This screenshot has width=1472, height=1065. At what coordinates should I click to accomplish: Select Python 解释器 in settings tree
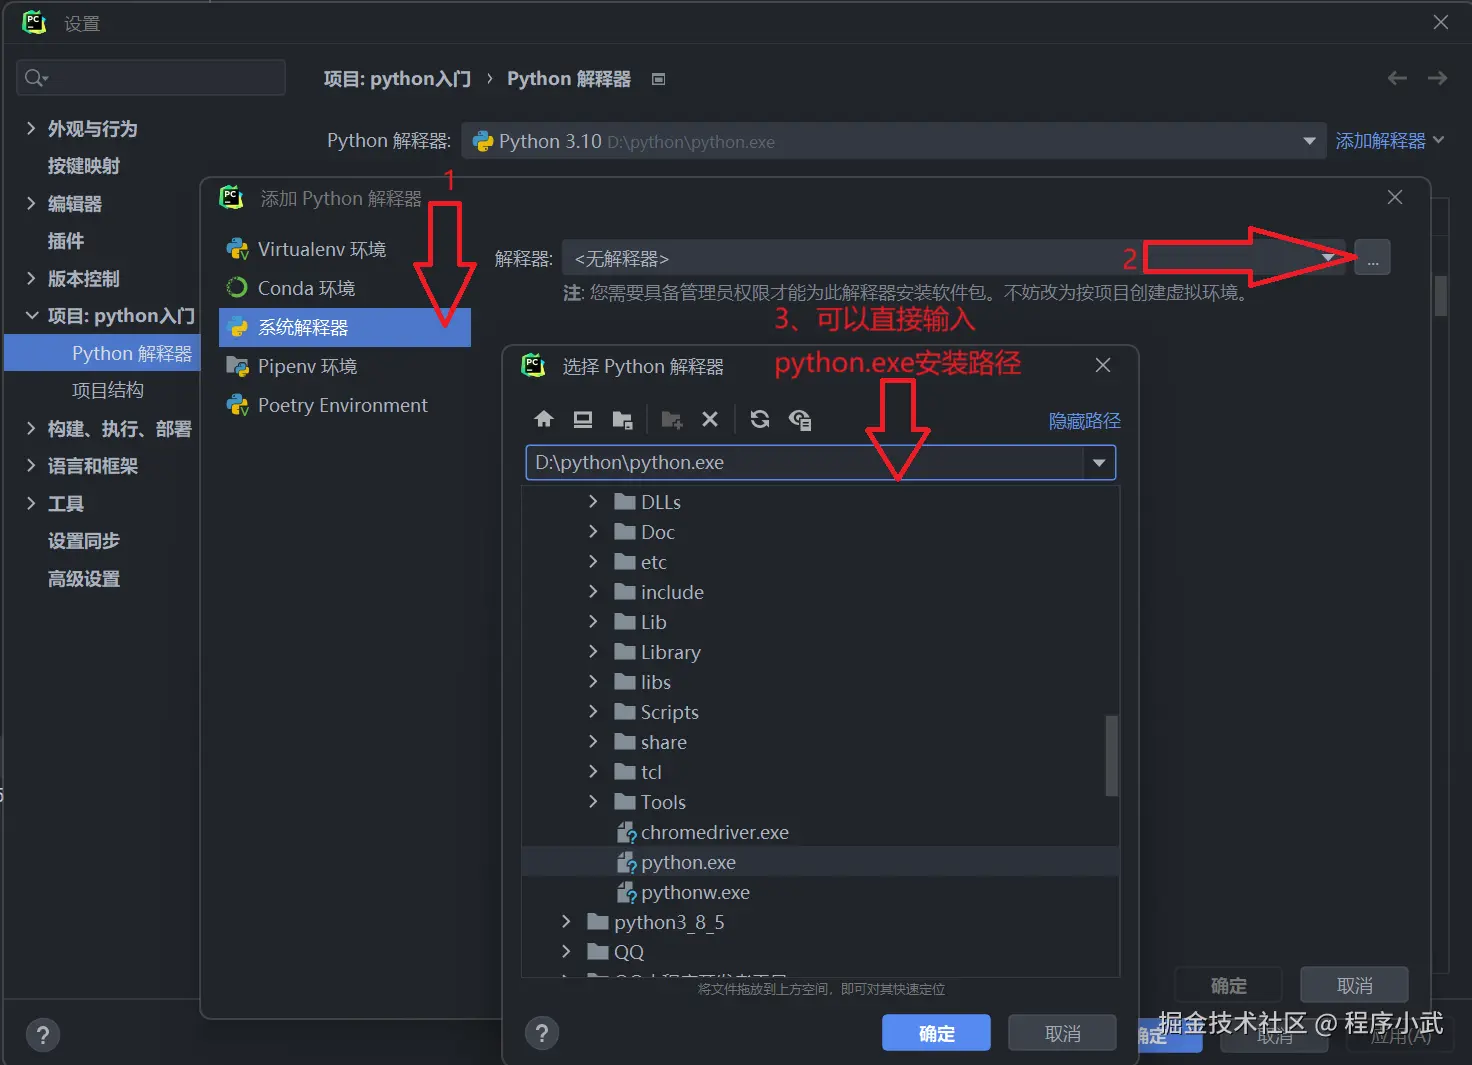pyautogui.click(x=103, y=353)
